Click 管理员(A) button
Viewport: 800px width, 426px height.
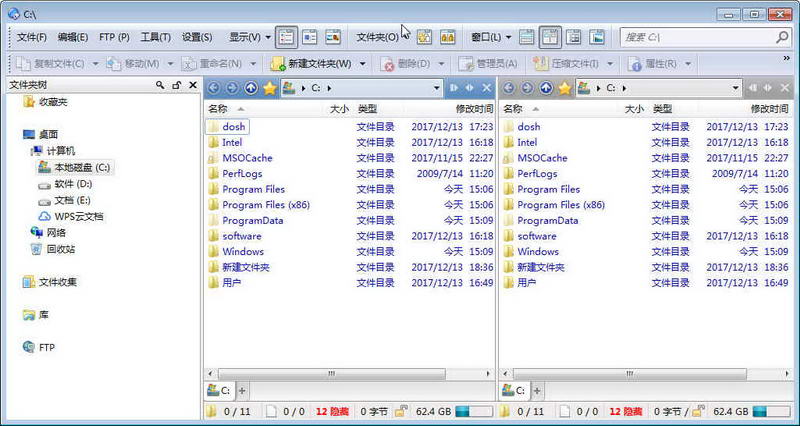488,64
